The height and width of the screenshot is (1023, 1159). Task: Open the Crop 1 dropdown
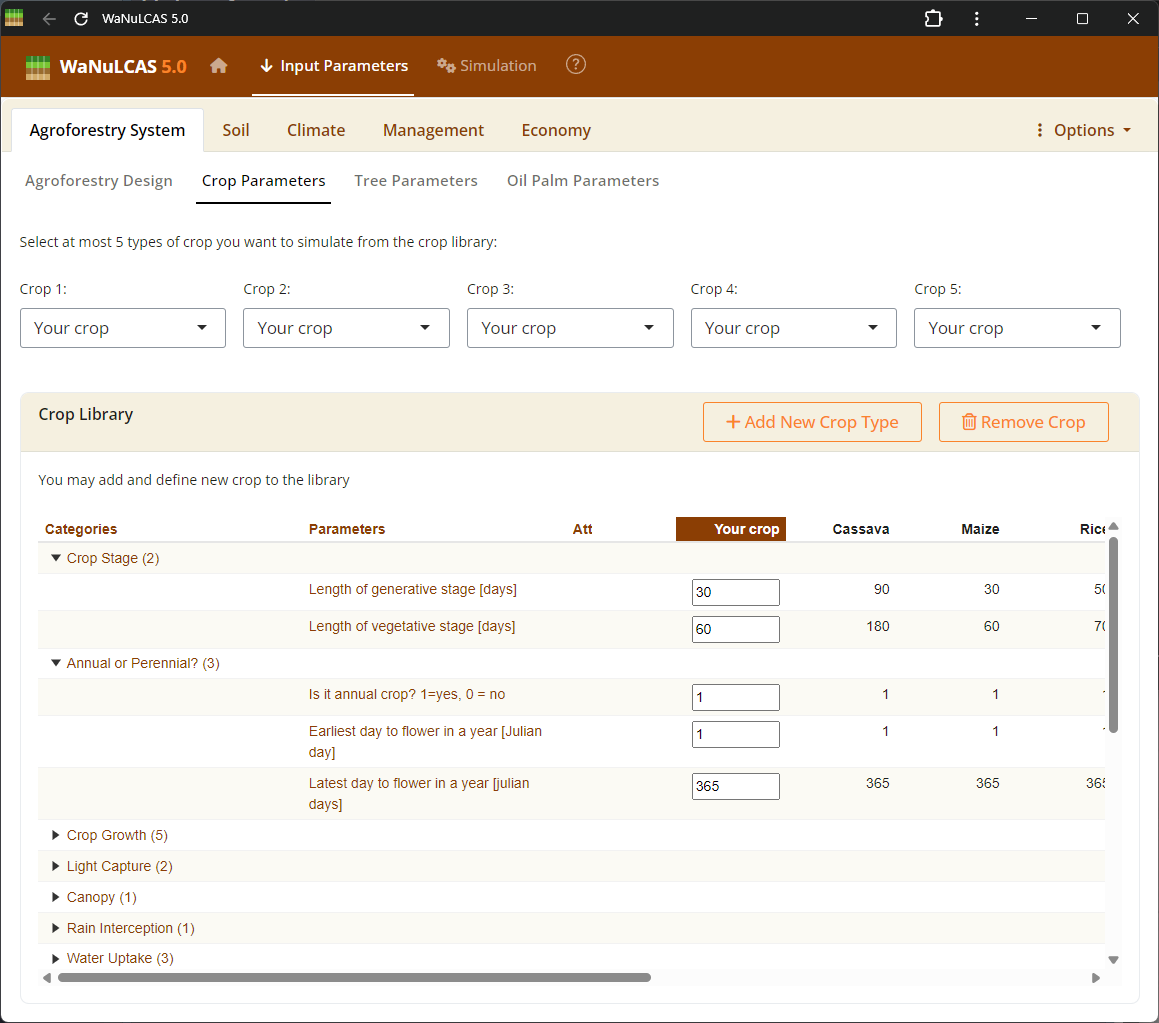(x=123, y=328)
